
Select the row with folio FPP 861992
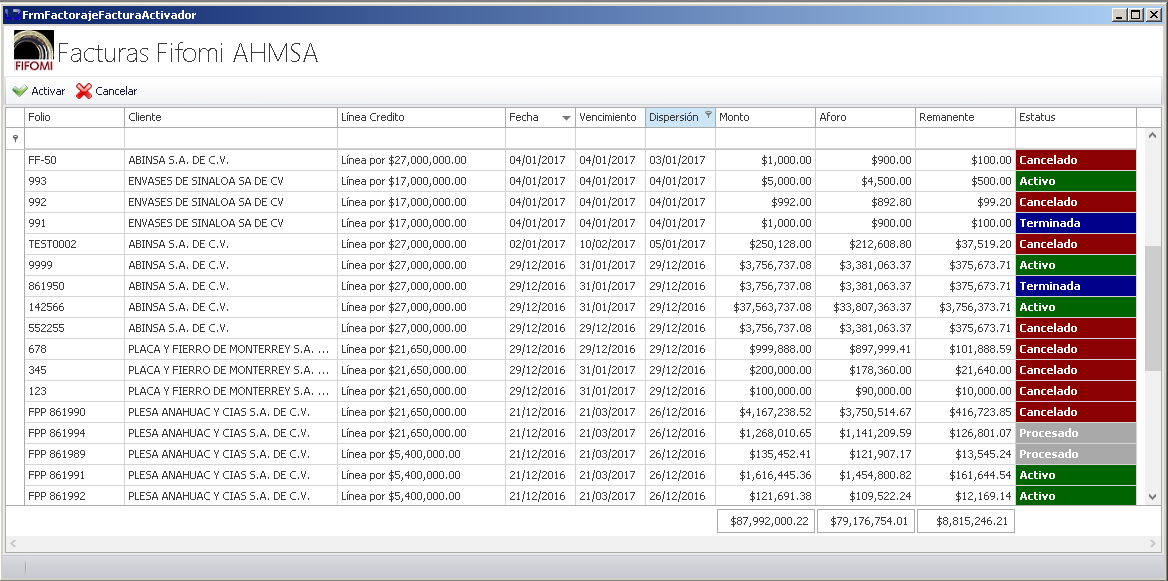point(571,496)
